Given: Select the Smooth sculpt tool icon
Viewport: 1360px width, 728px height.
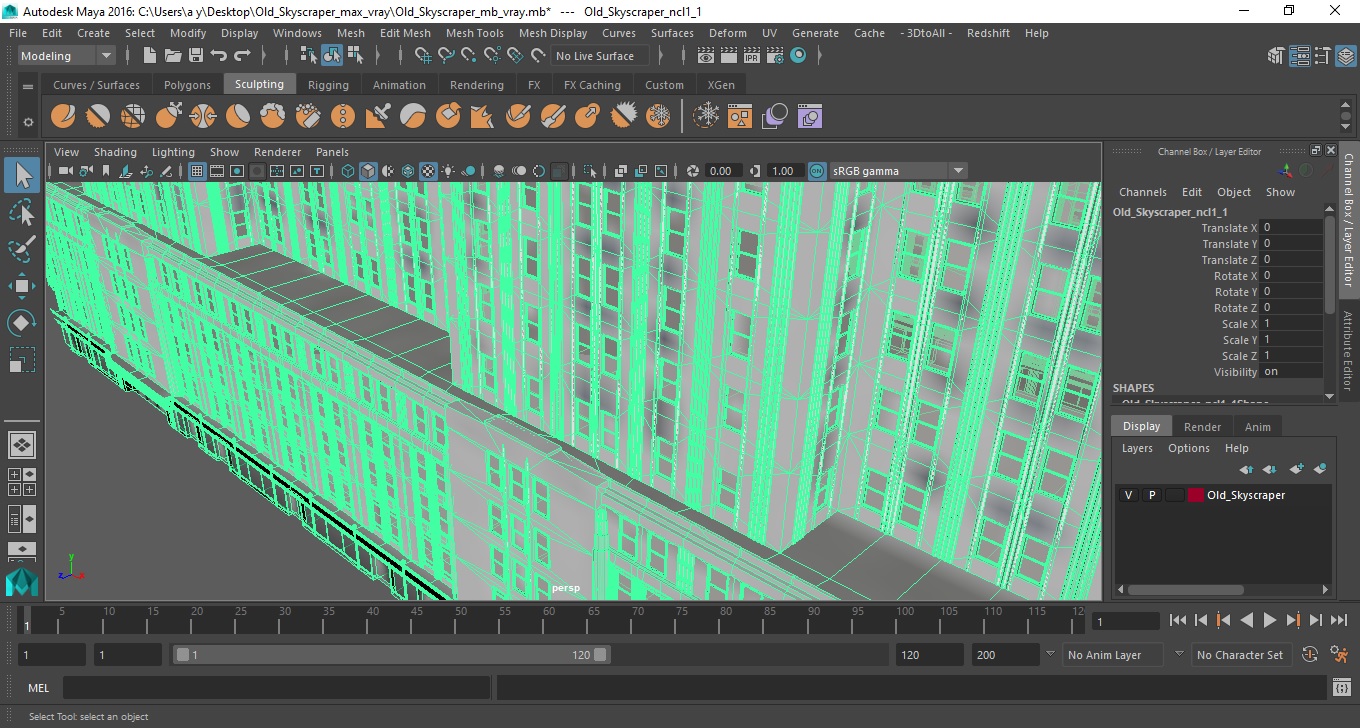Looking at the screenshot, I should tap(98, 117).
